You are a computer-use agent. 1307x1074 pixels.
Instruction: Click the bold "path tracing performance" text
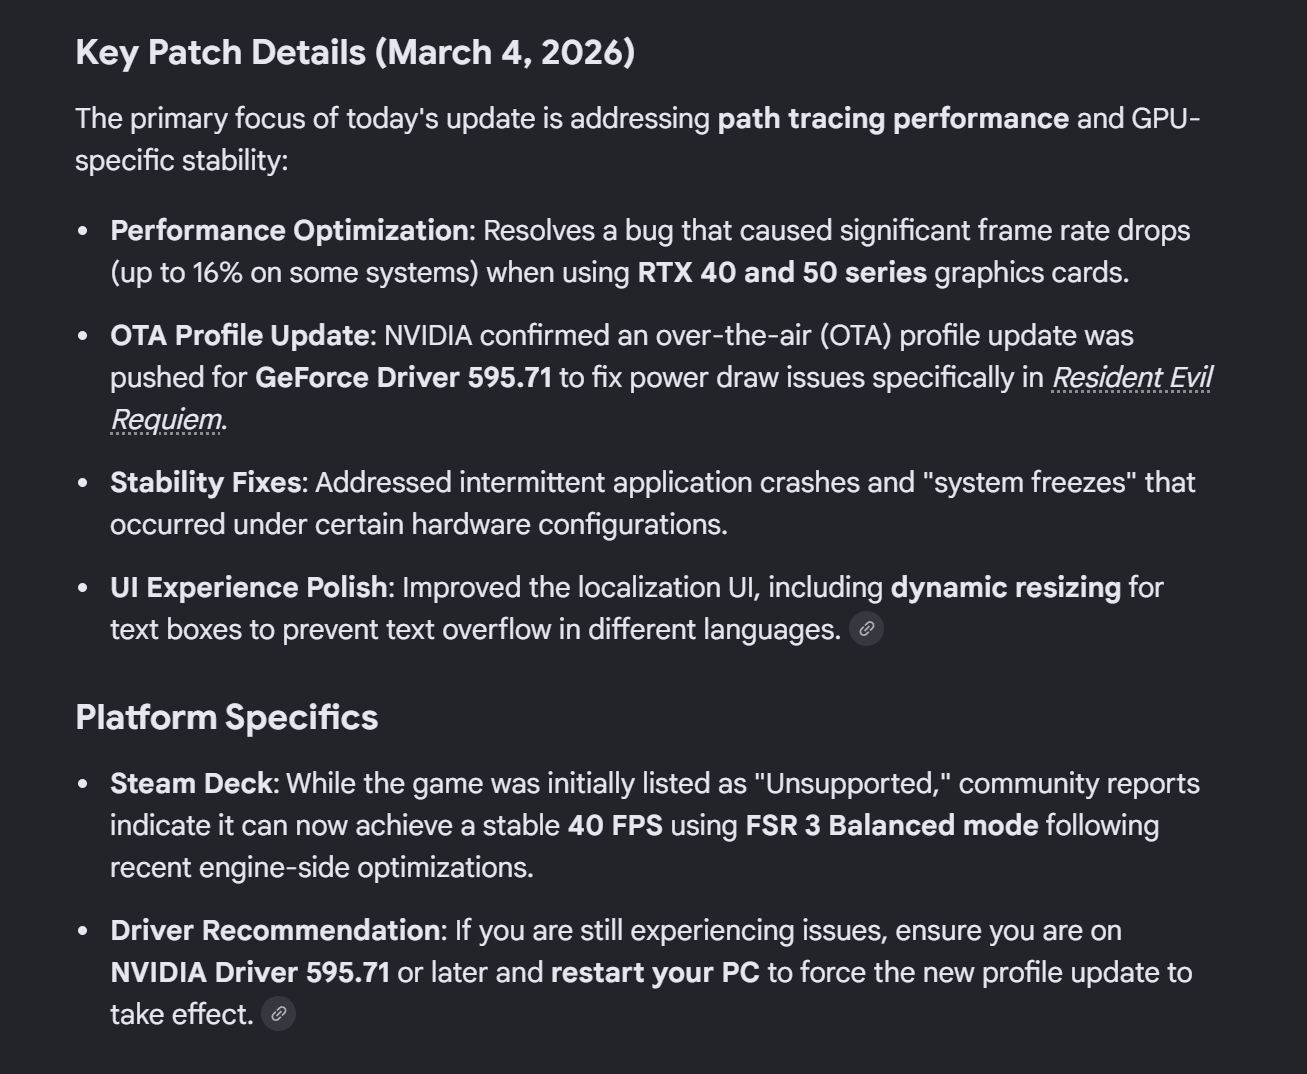tap(892, 118)
